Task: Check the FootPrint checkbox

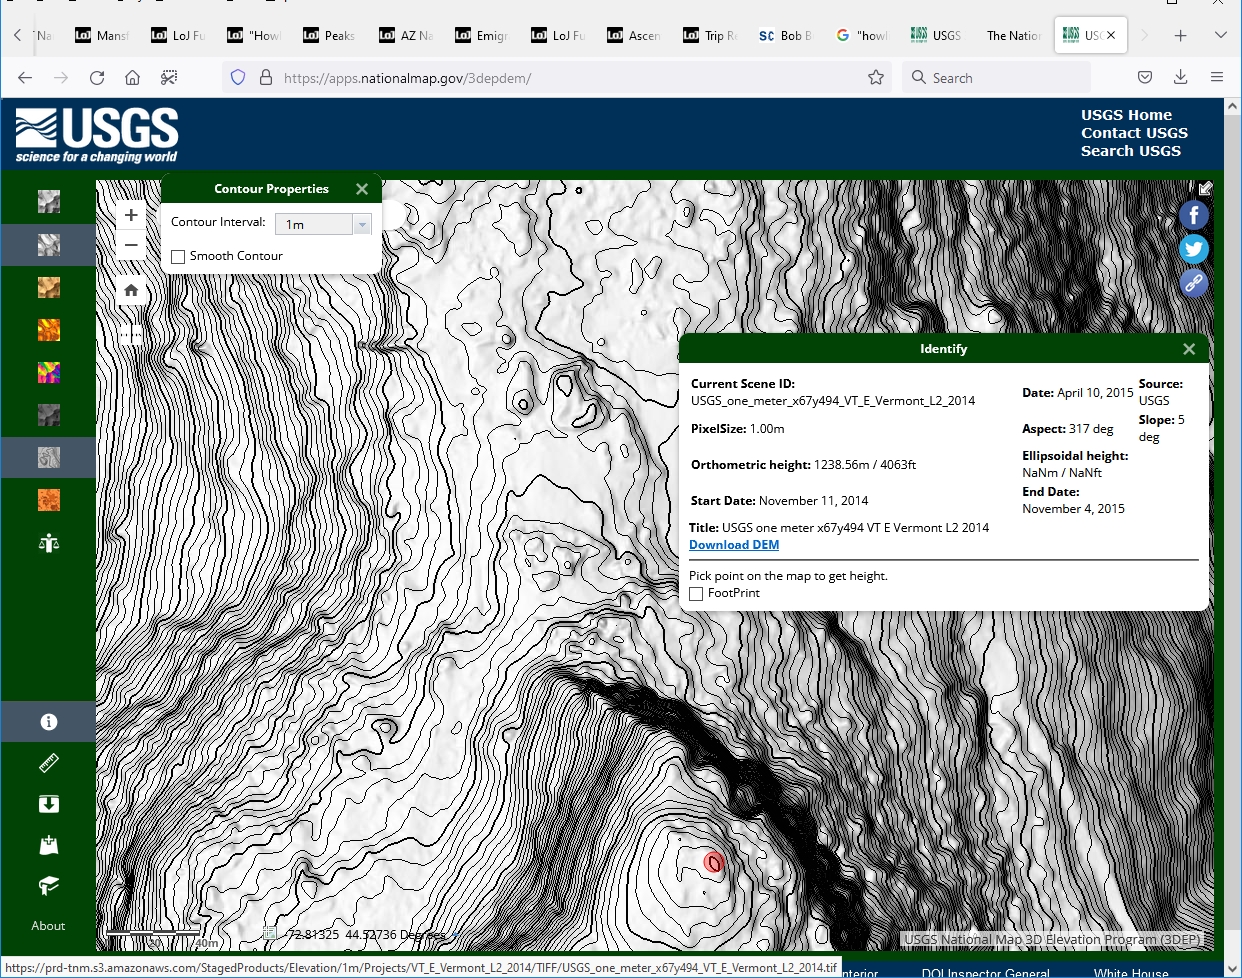Action: (x=696, y=594)
